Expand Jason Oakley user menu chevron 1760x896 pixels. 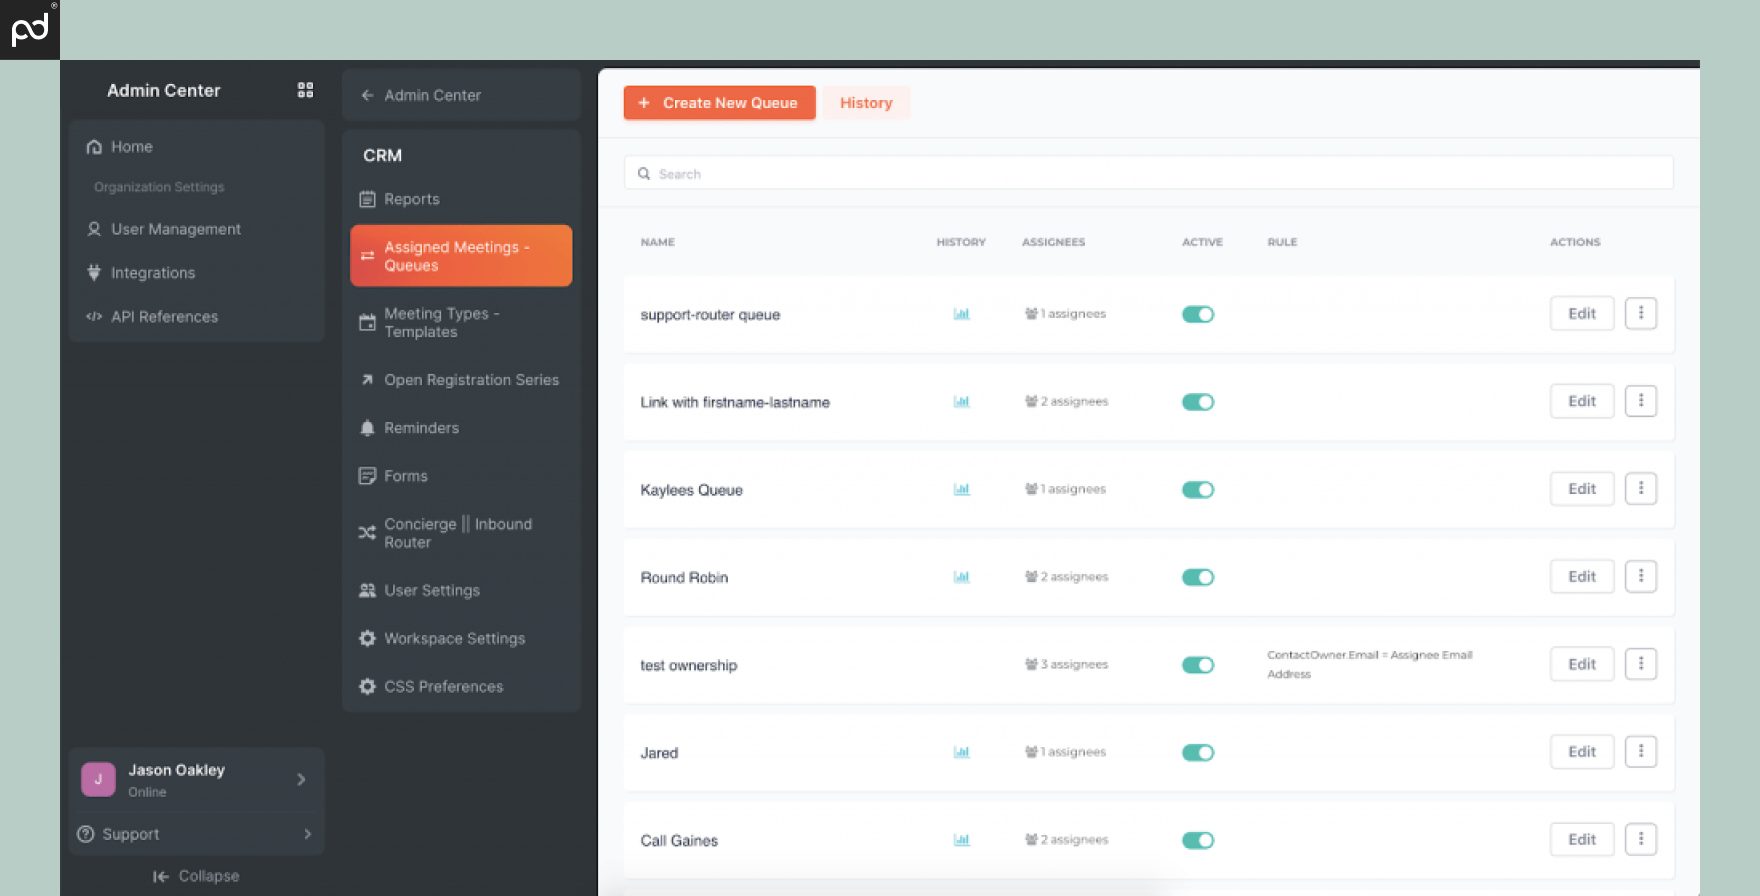(301, 779)
